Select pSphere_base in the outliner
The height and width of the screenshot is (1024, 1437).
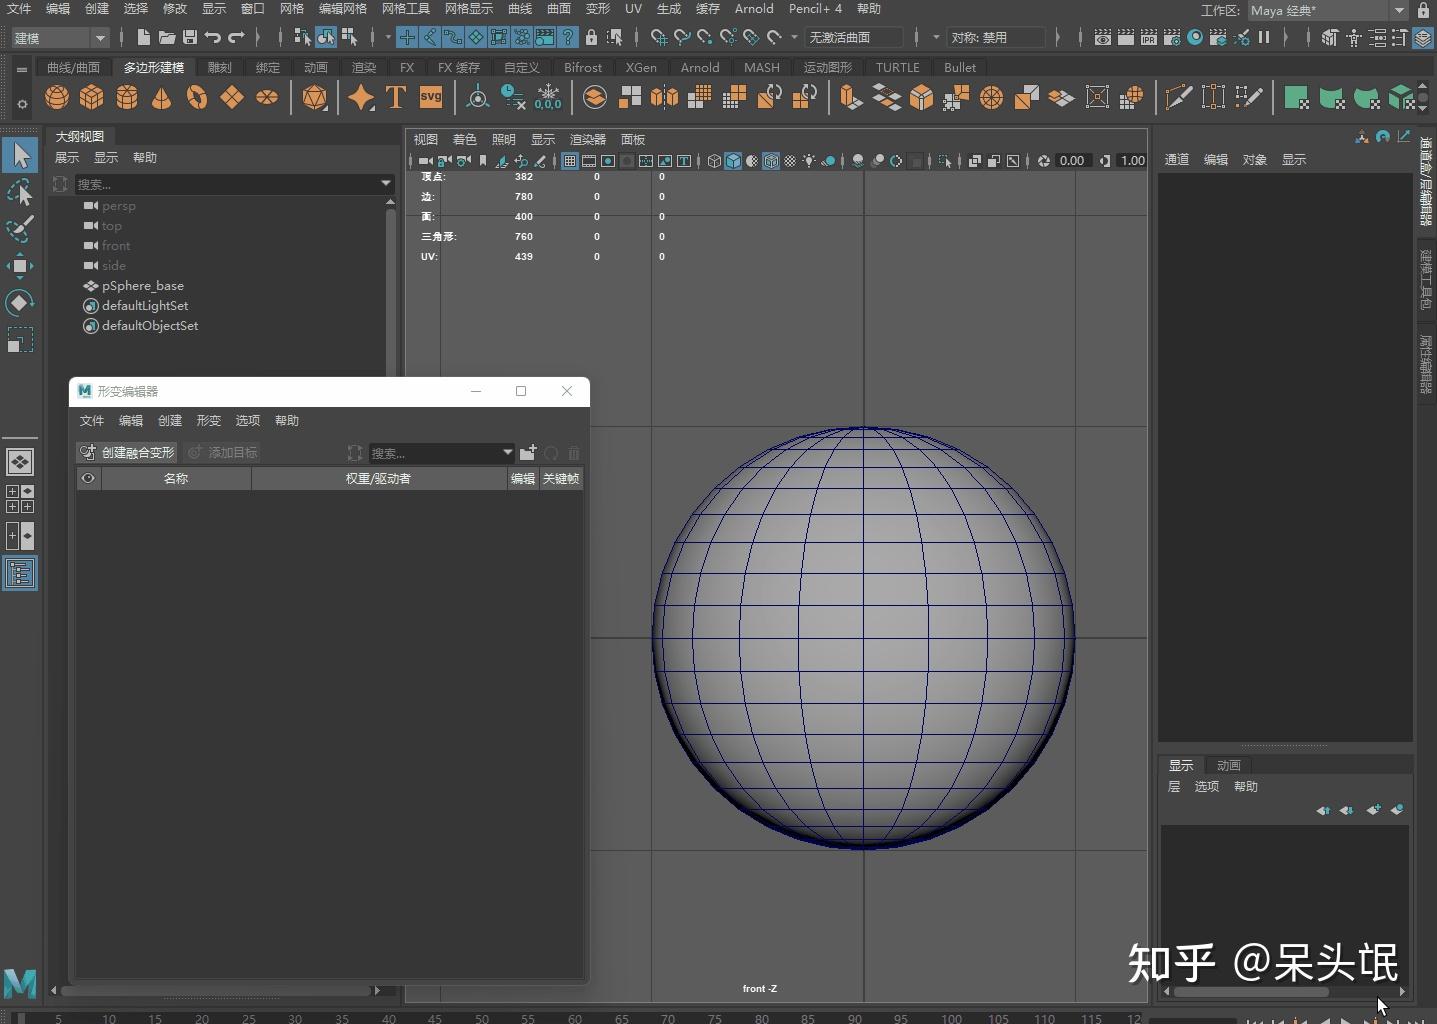[142, 286]
